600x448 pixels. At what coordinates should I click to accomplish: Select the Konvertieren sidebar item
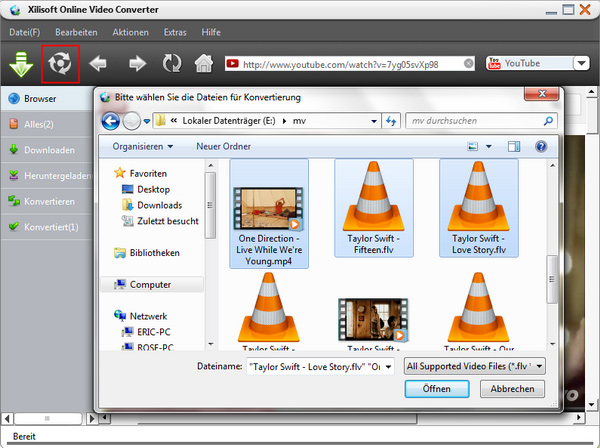point(47,201)
